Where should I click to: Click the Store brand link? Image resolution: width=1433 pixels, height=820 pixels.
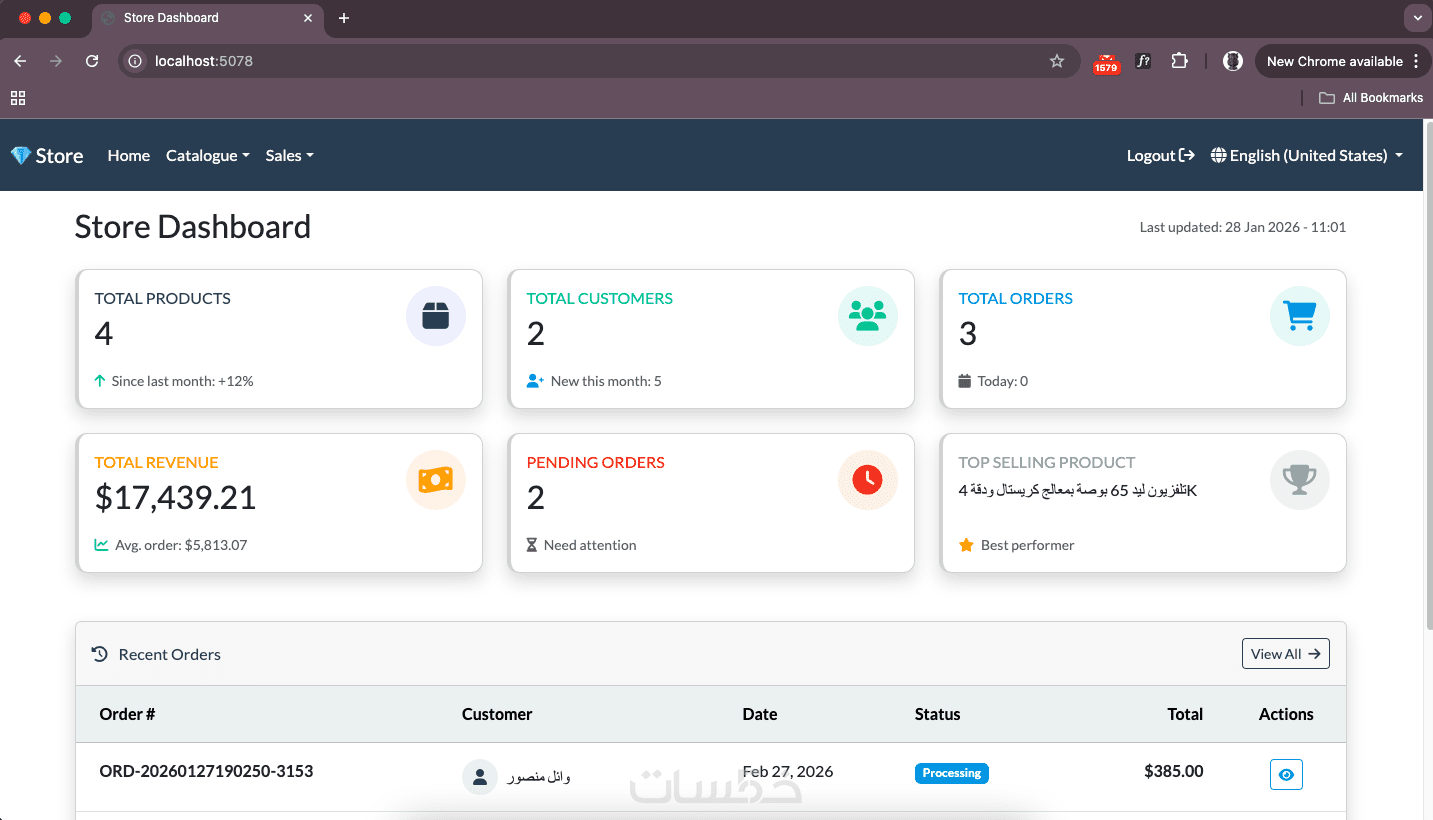tap(47, 155)
